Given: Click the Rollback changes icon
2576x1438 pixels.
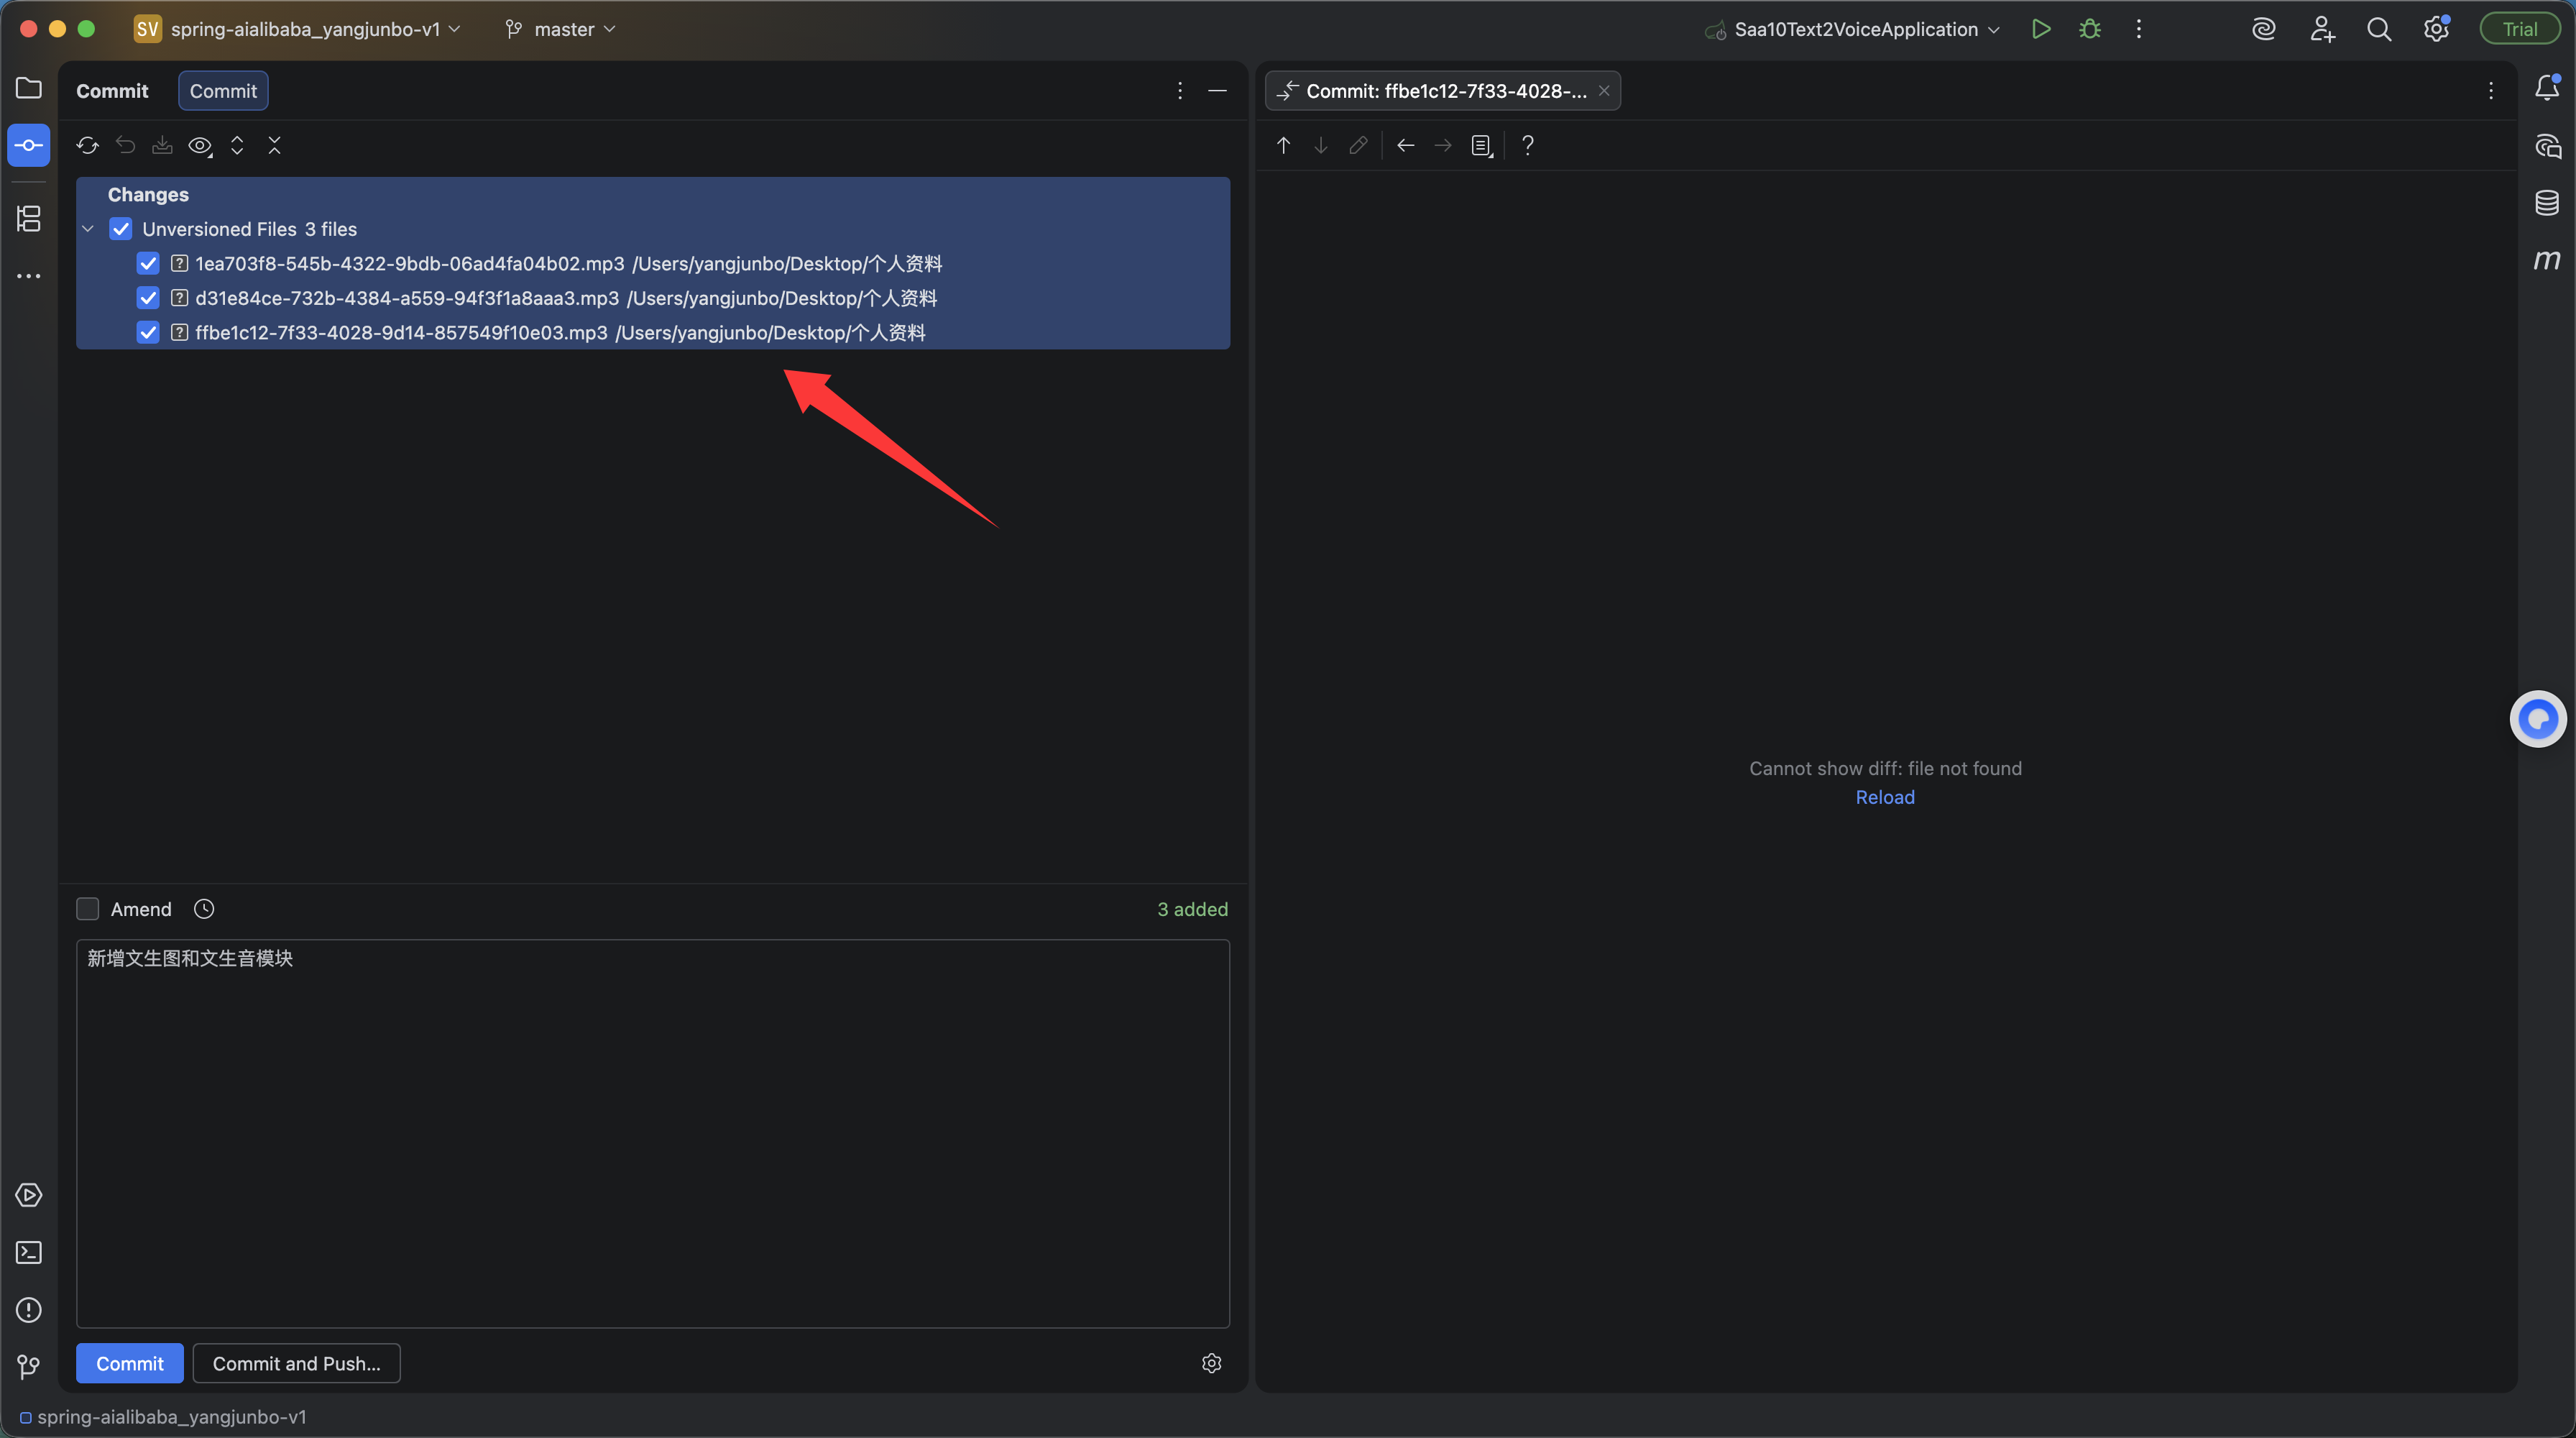Looking at the screenshot, I should 125,146.
